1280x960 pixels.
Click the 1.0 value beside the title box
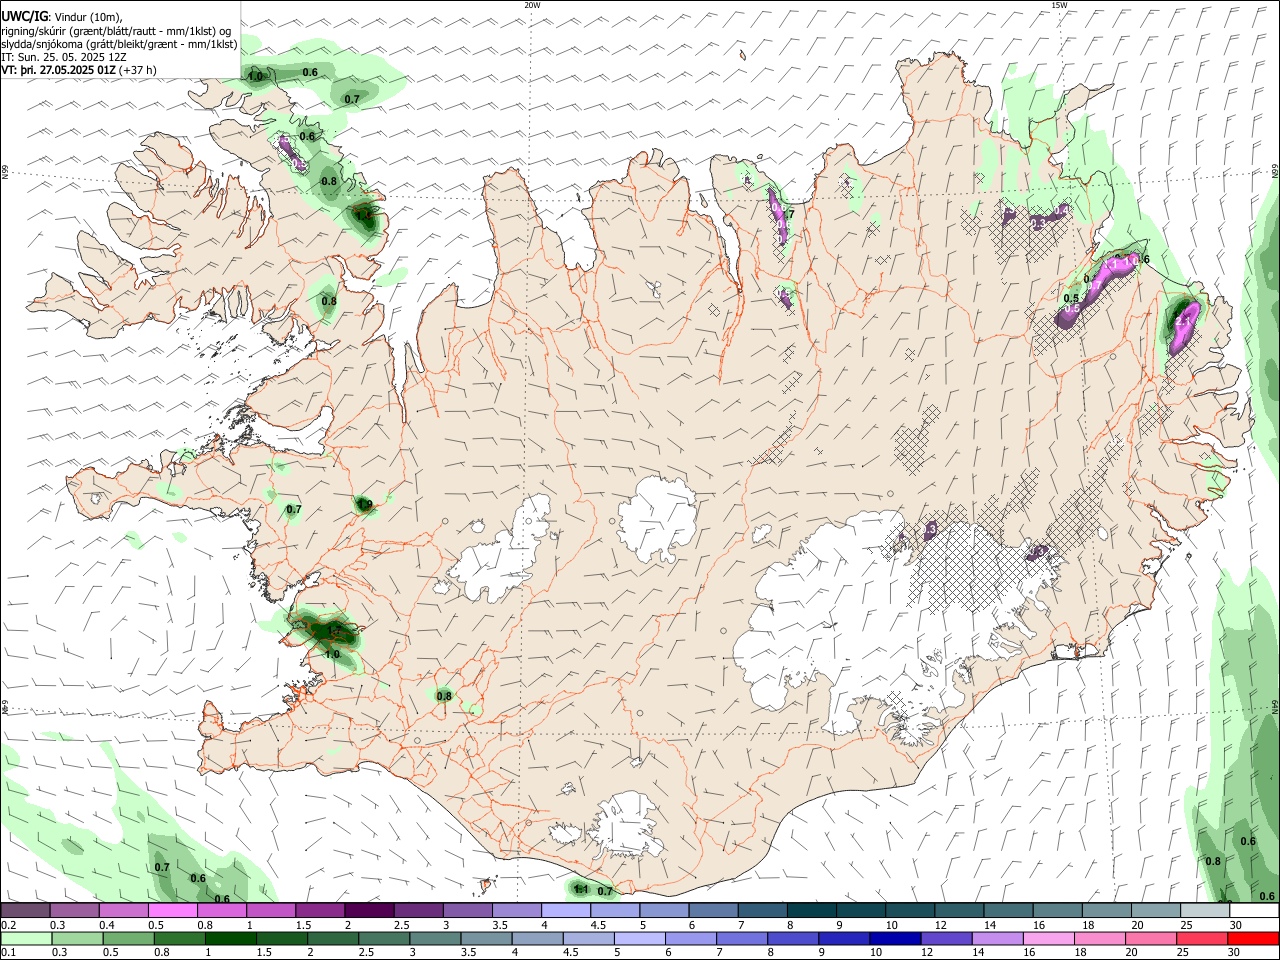pos(255,76)
